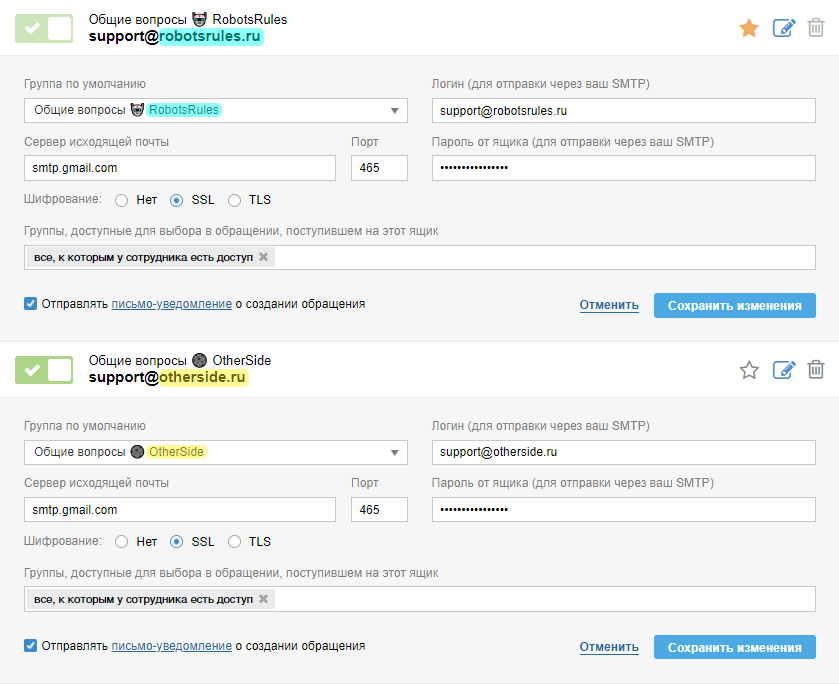
Task: Click the gold star on RobotsRules mailbox
Action: pos(749,28)
